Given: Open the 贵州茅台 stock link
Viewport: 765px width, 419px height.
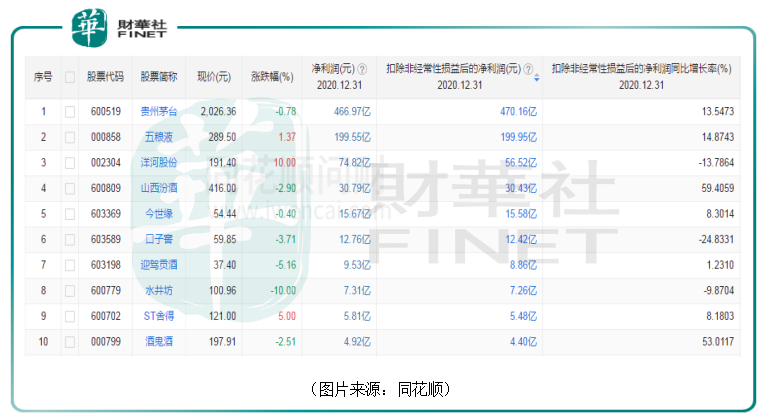Looking at the screenshot, I should [x=159, y=112].
